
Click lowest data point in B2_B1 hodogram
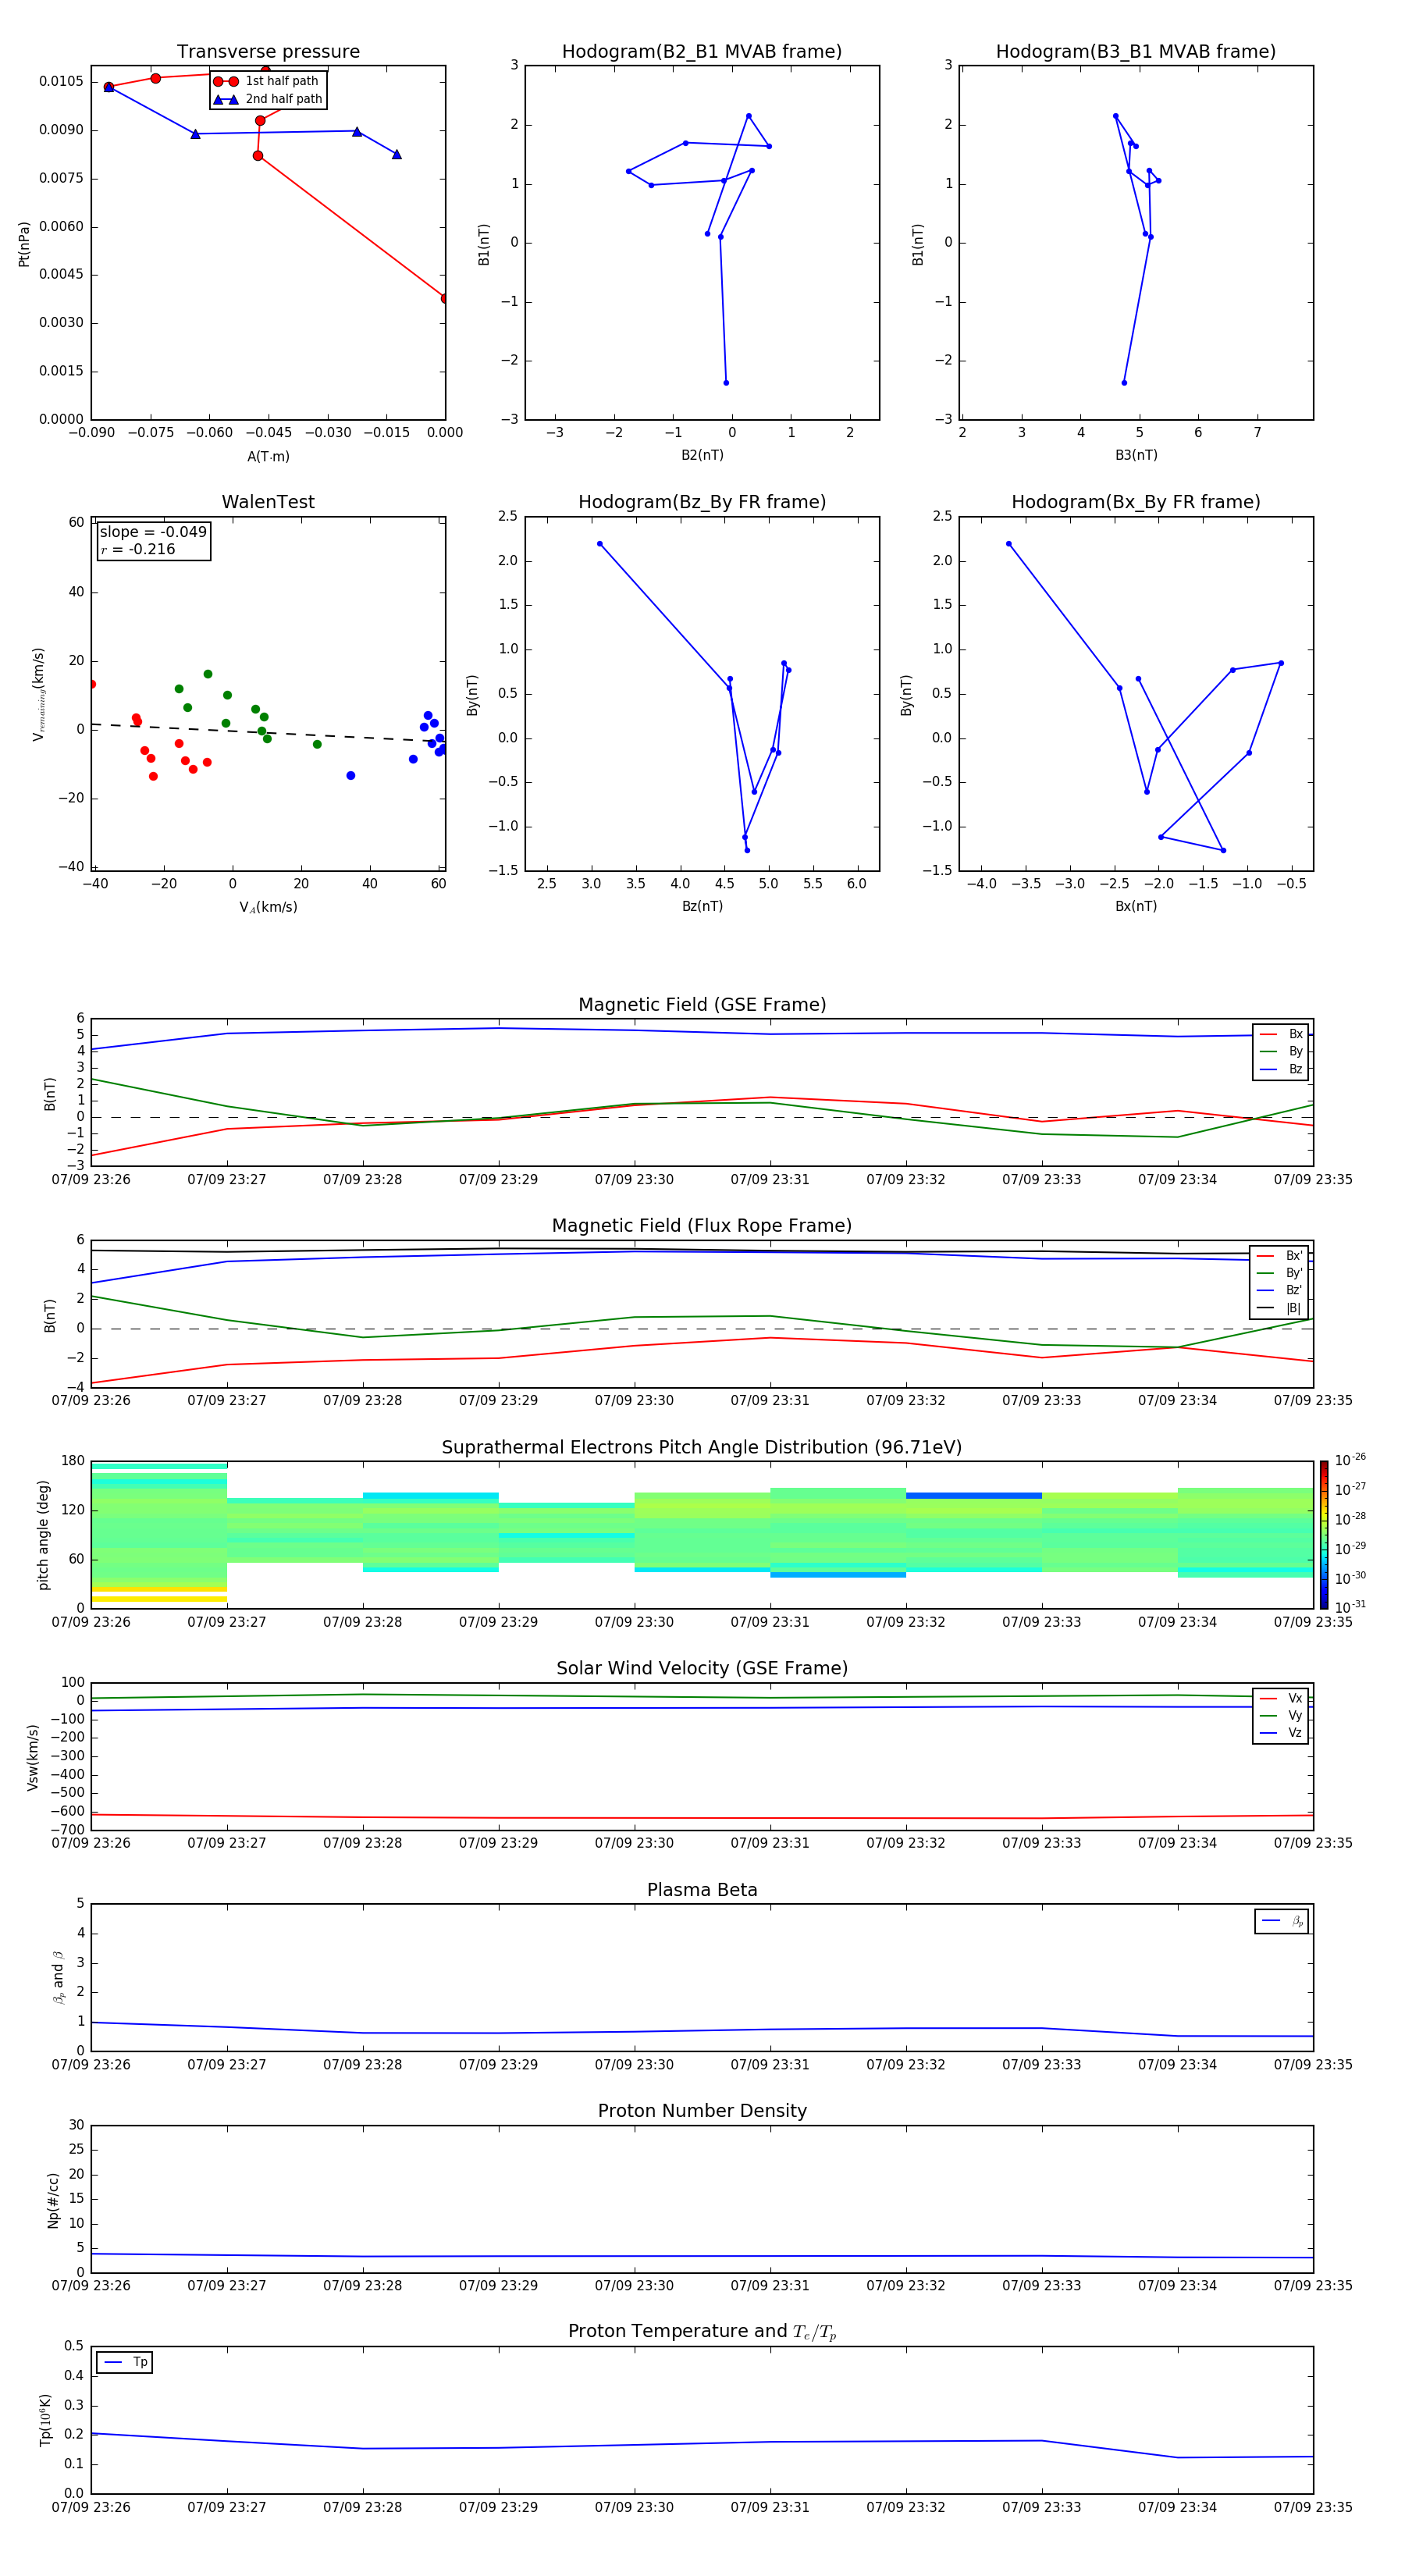click(x=726, y=383)
